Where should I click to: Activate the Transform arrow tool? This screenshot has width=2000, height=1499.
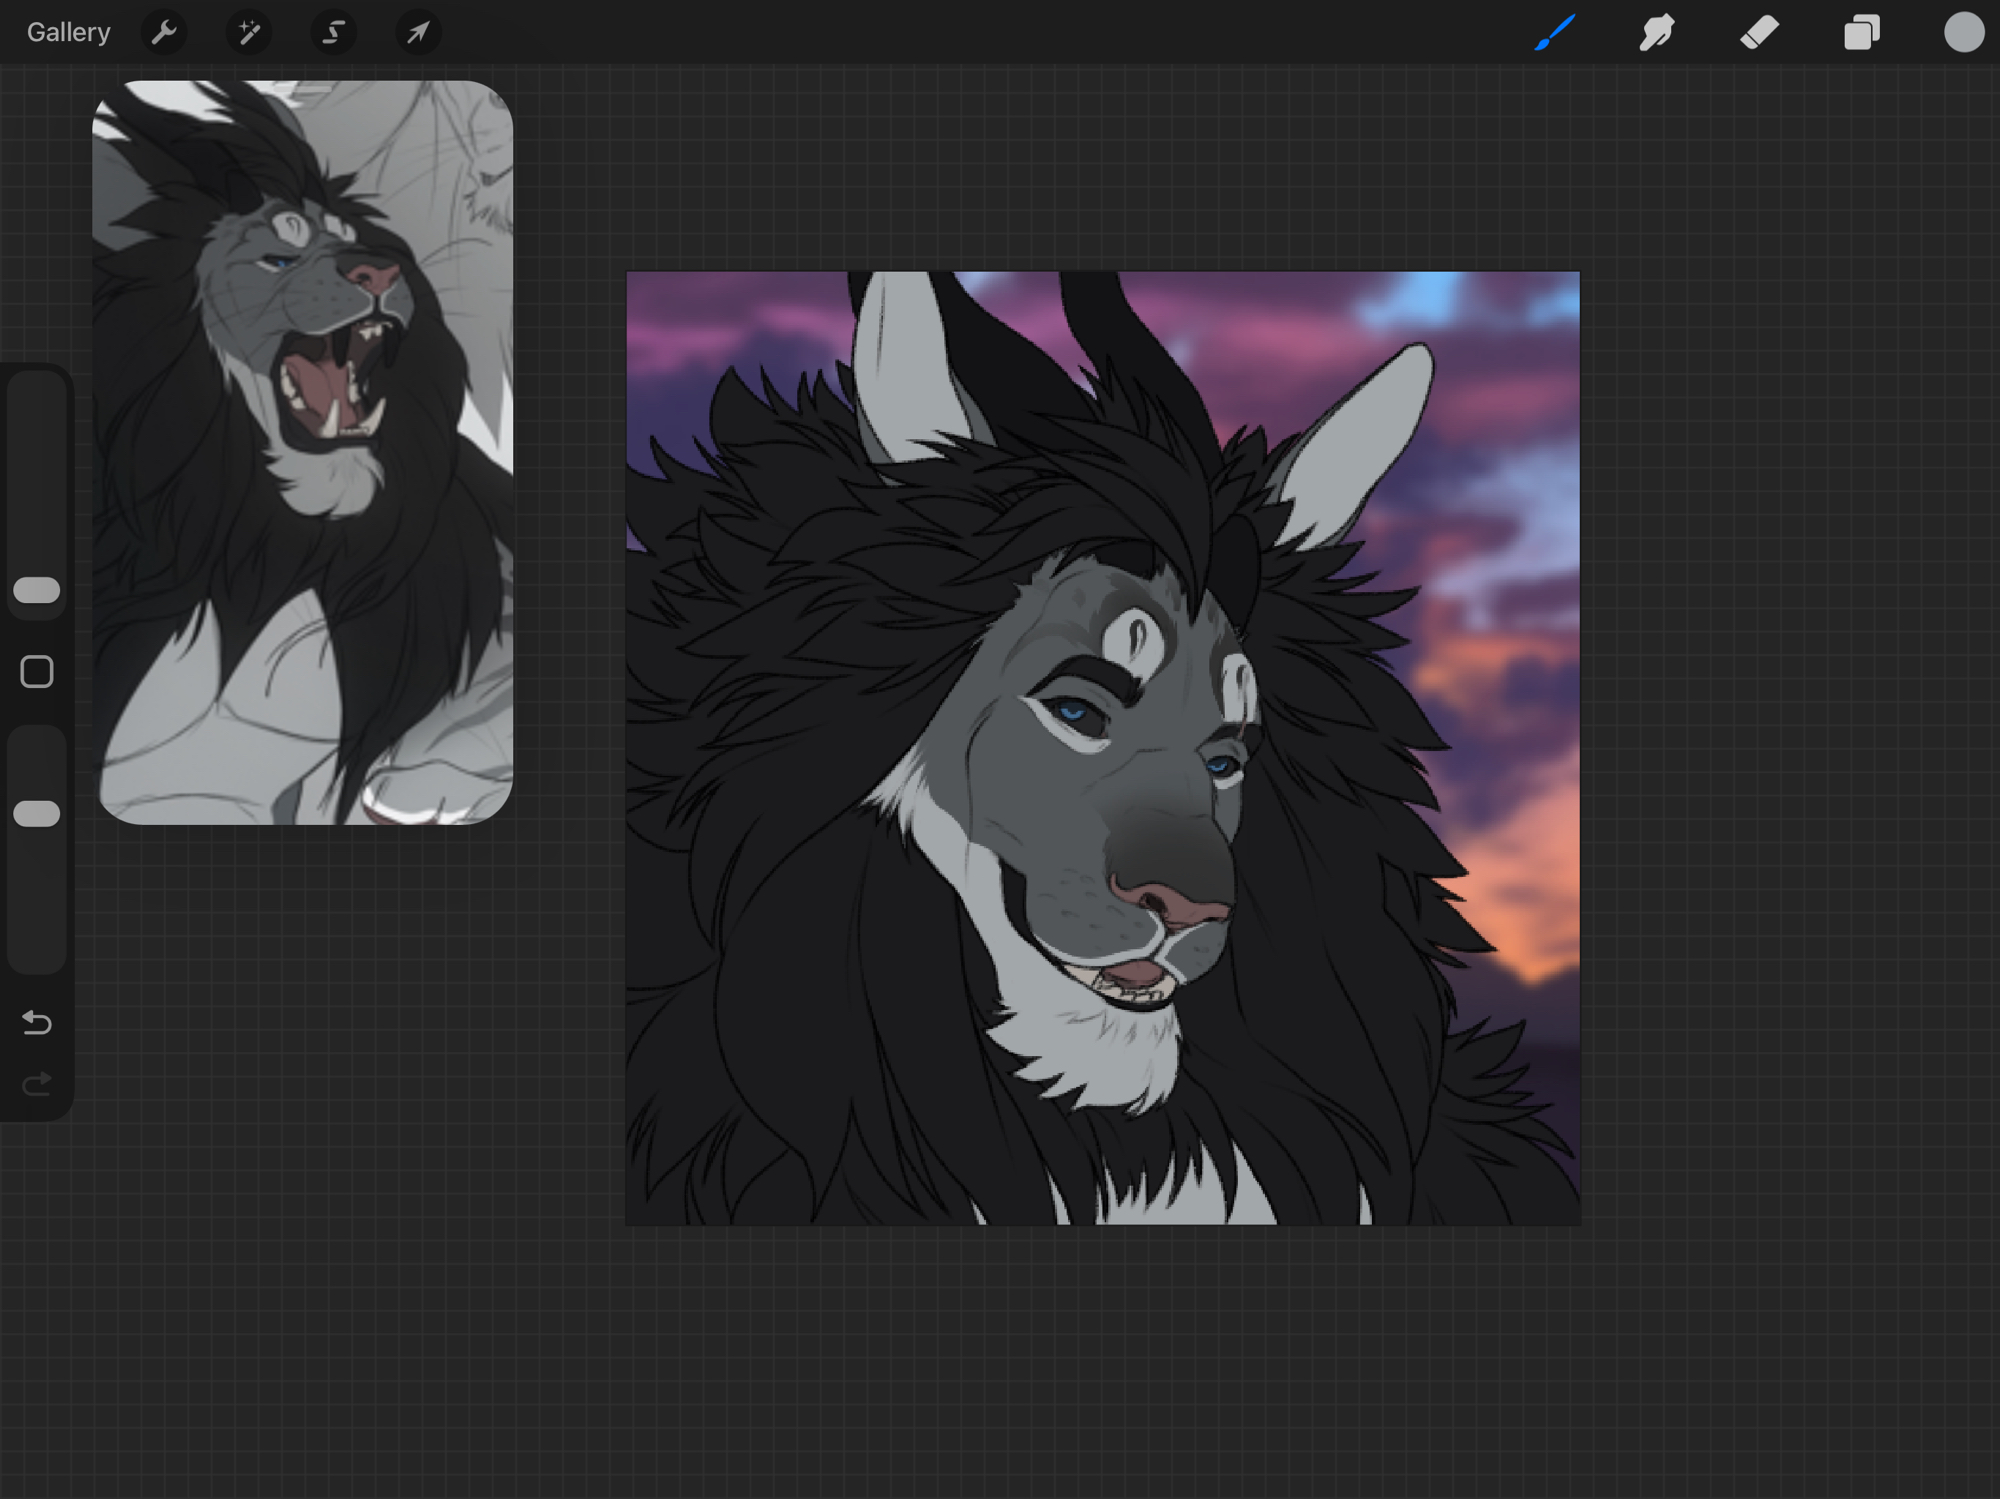[418, 33]
